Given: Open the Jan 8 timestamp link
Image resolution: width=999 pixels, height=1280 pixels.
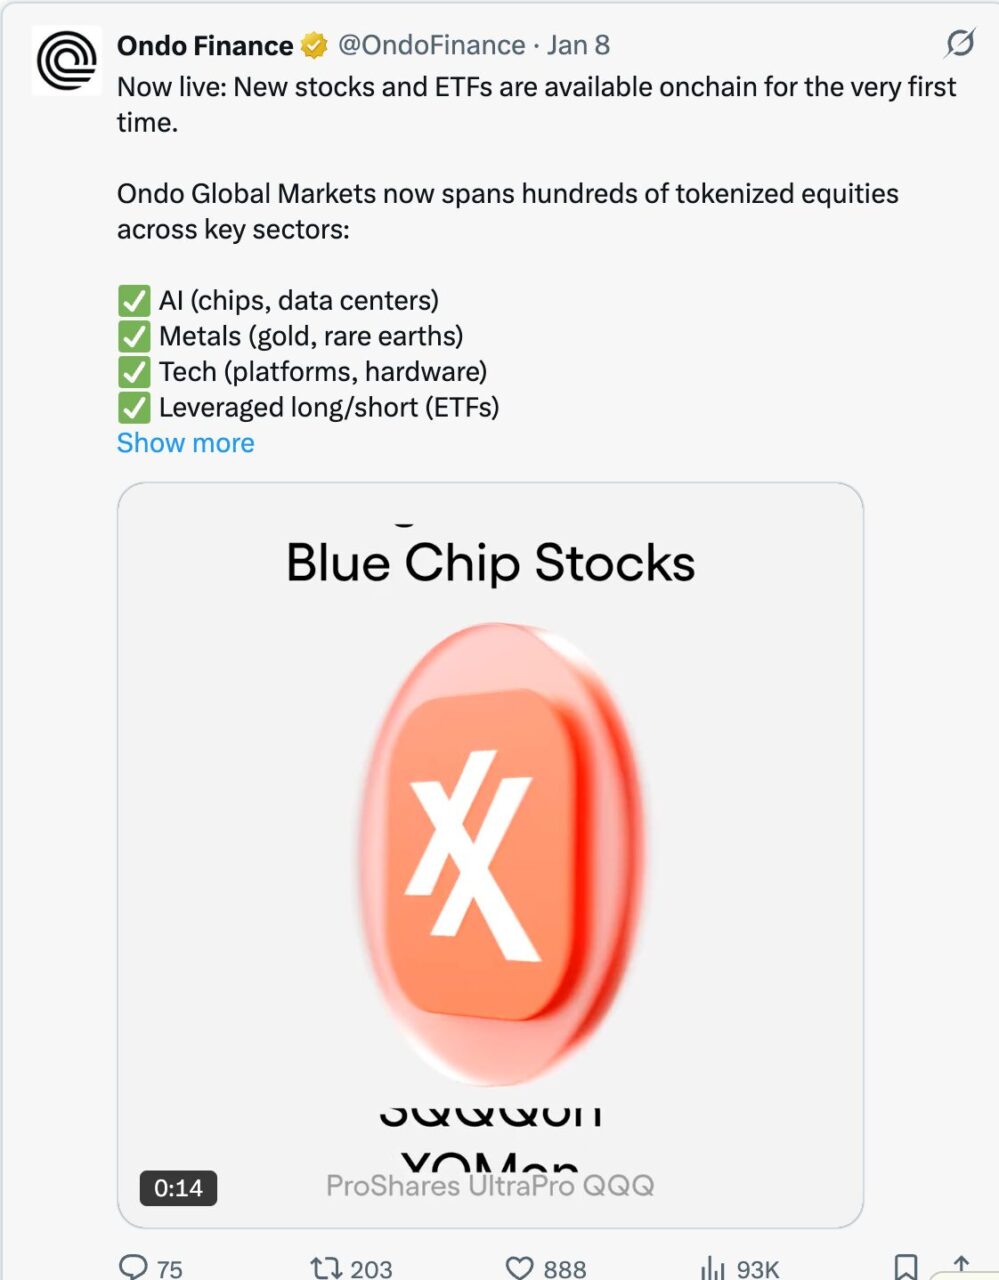Looking at the screenshot, I should [x=578, y=46].
